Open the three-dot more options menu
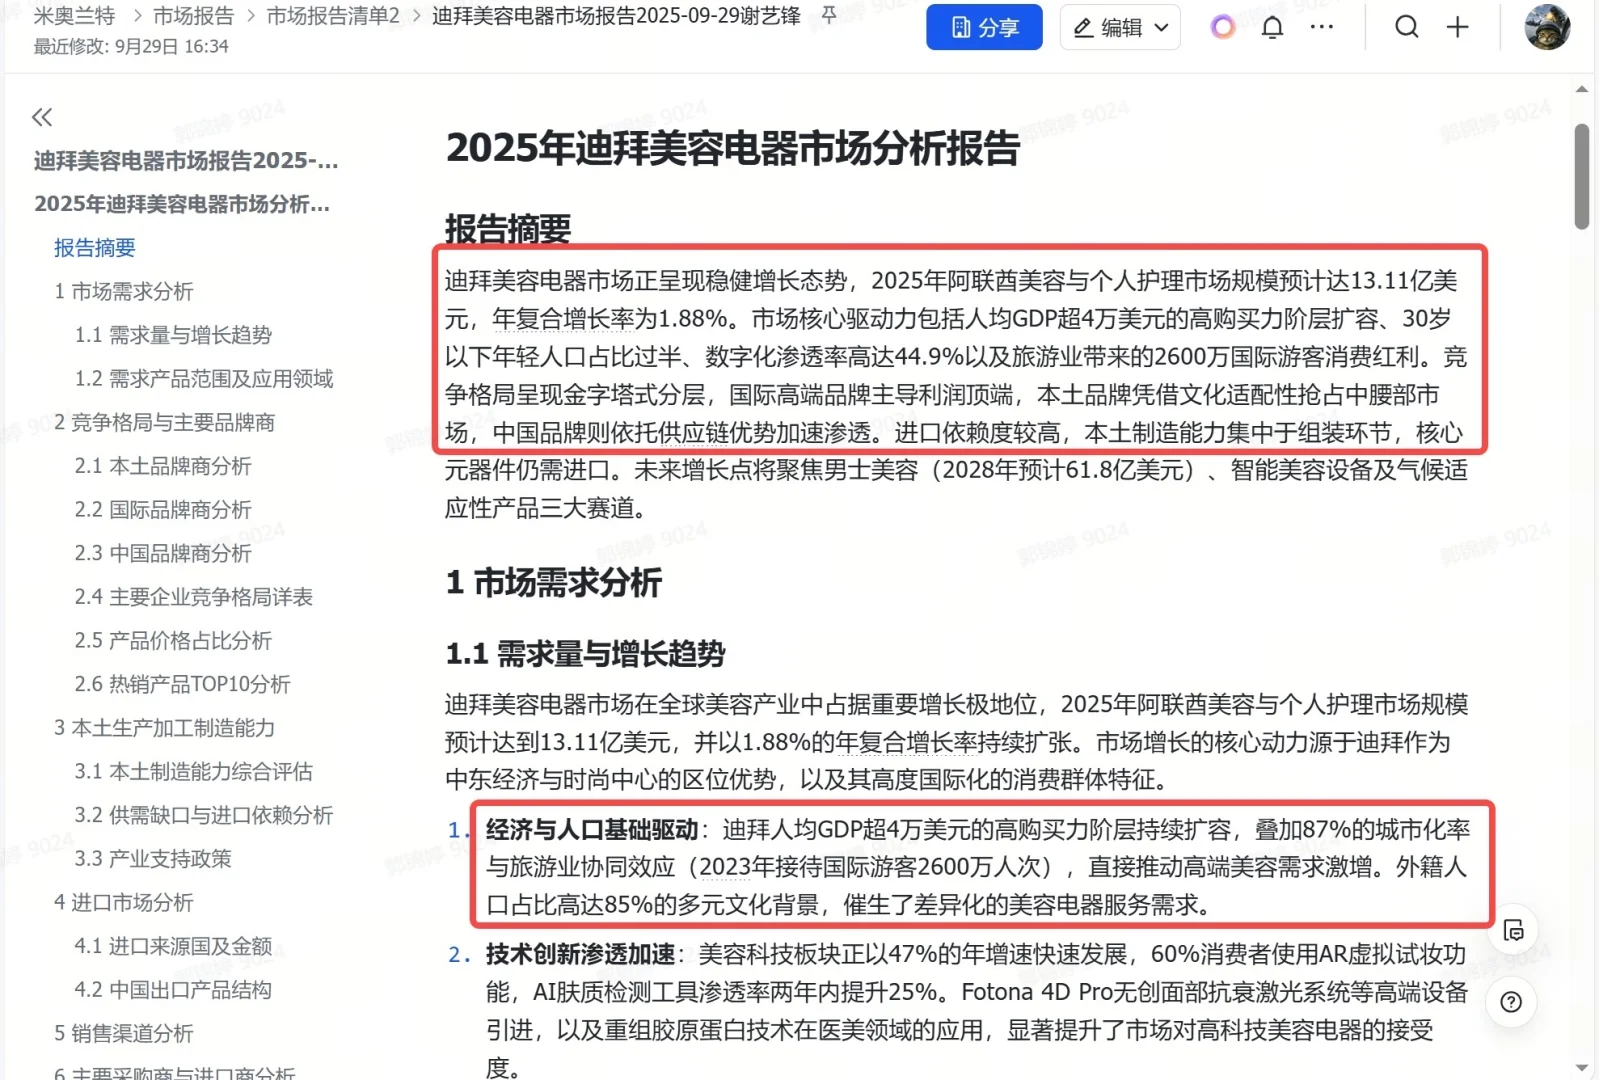1599x1080 pixels. 1322,27
